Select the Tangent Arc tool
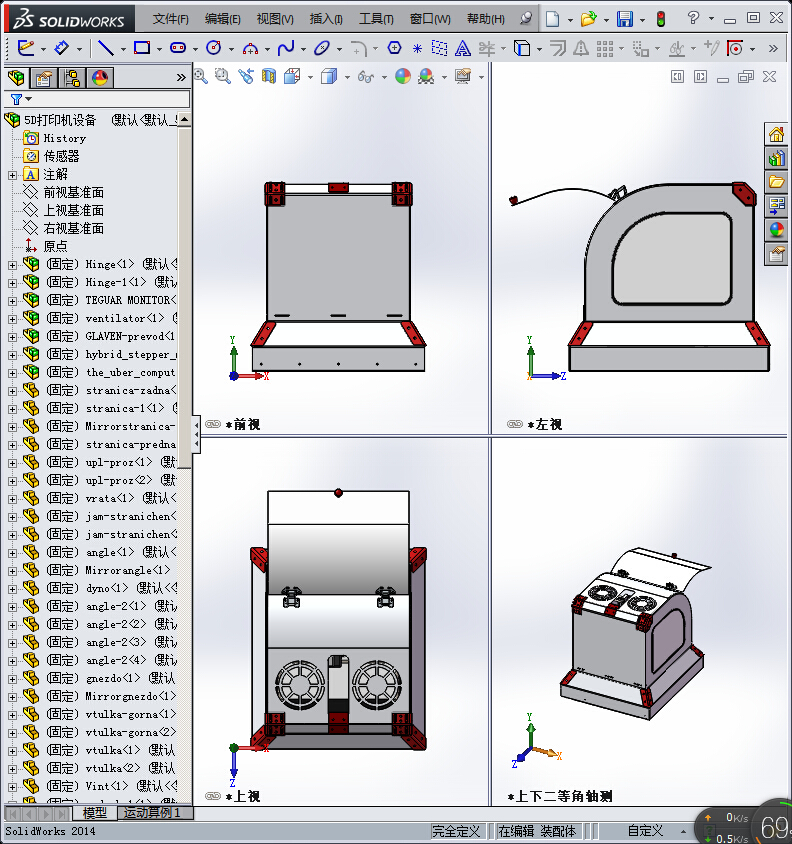Screen dimensions: 792x844 point(250,49)
